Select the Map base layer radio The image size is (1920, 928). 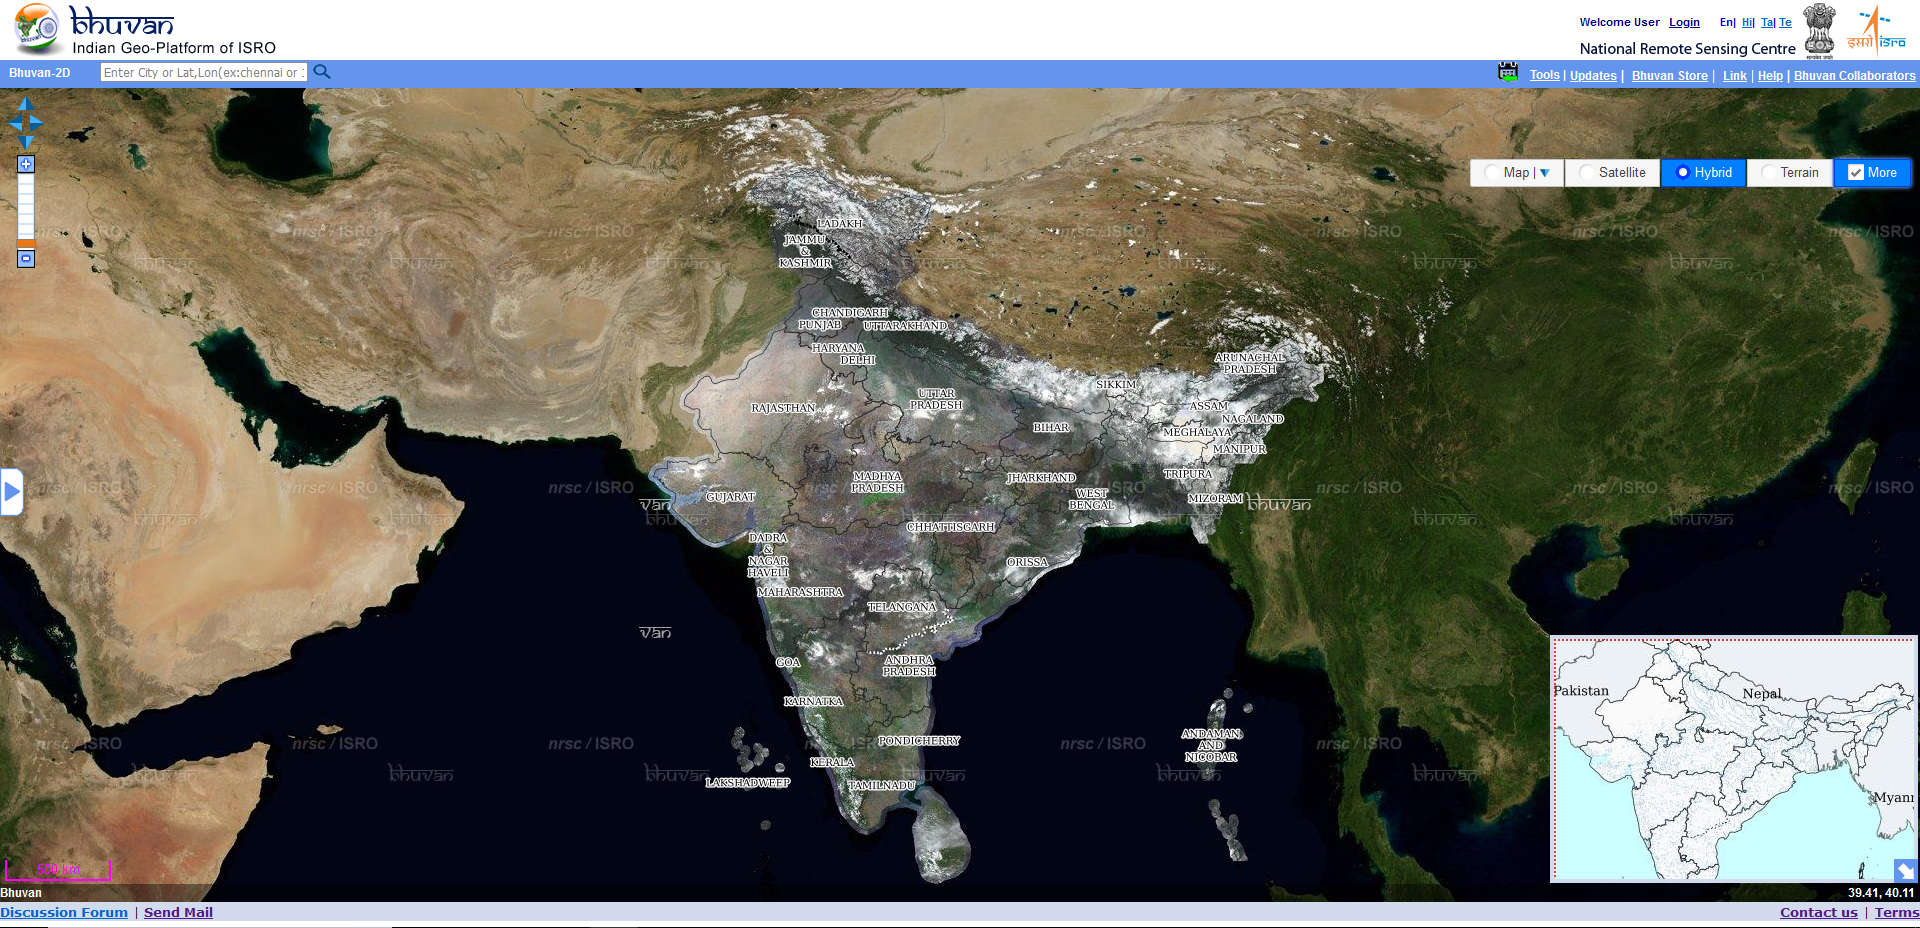click(1491, 173)
